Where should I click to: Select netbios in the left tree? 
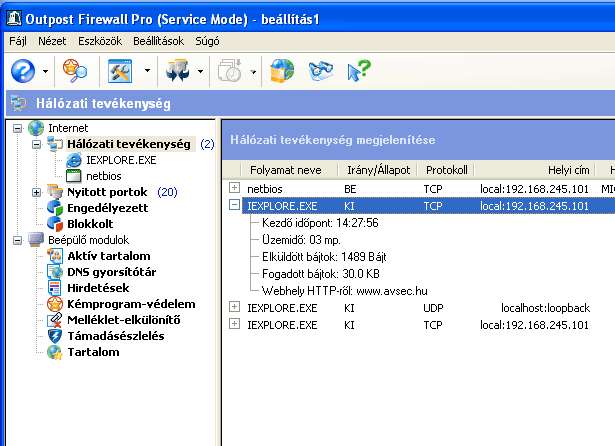click(x=104, y=176)
